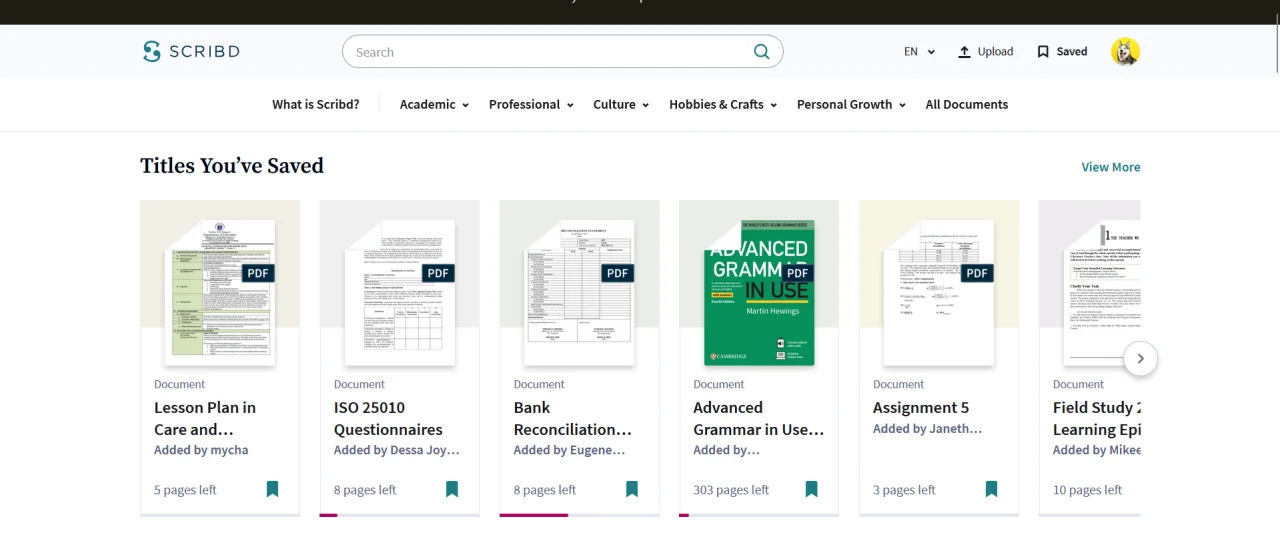Image resolution: width=1280 pixels, height=553 pixels.
Task: Click reading progress bar of Advanced Grammar
Action: [759, 515]
